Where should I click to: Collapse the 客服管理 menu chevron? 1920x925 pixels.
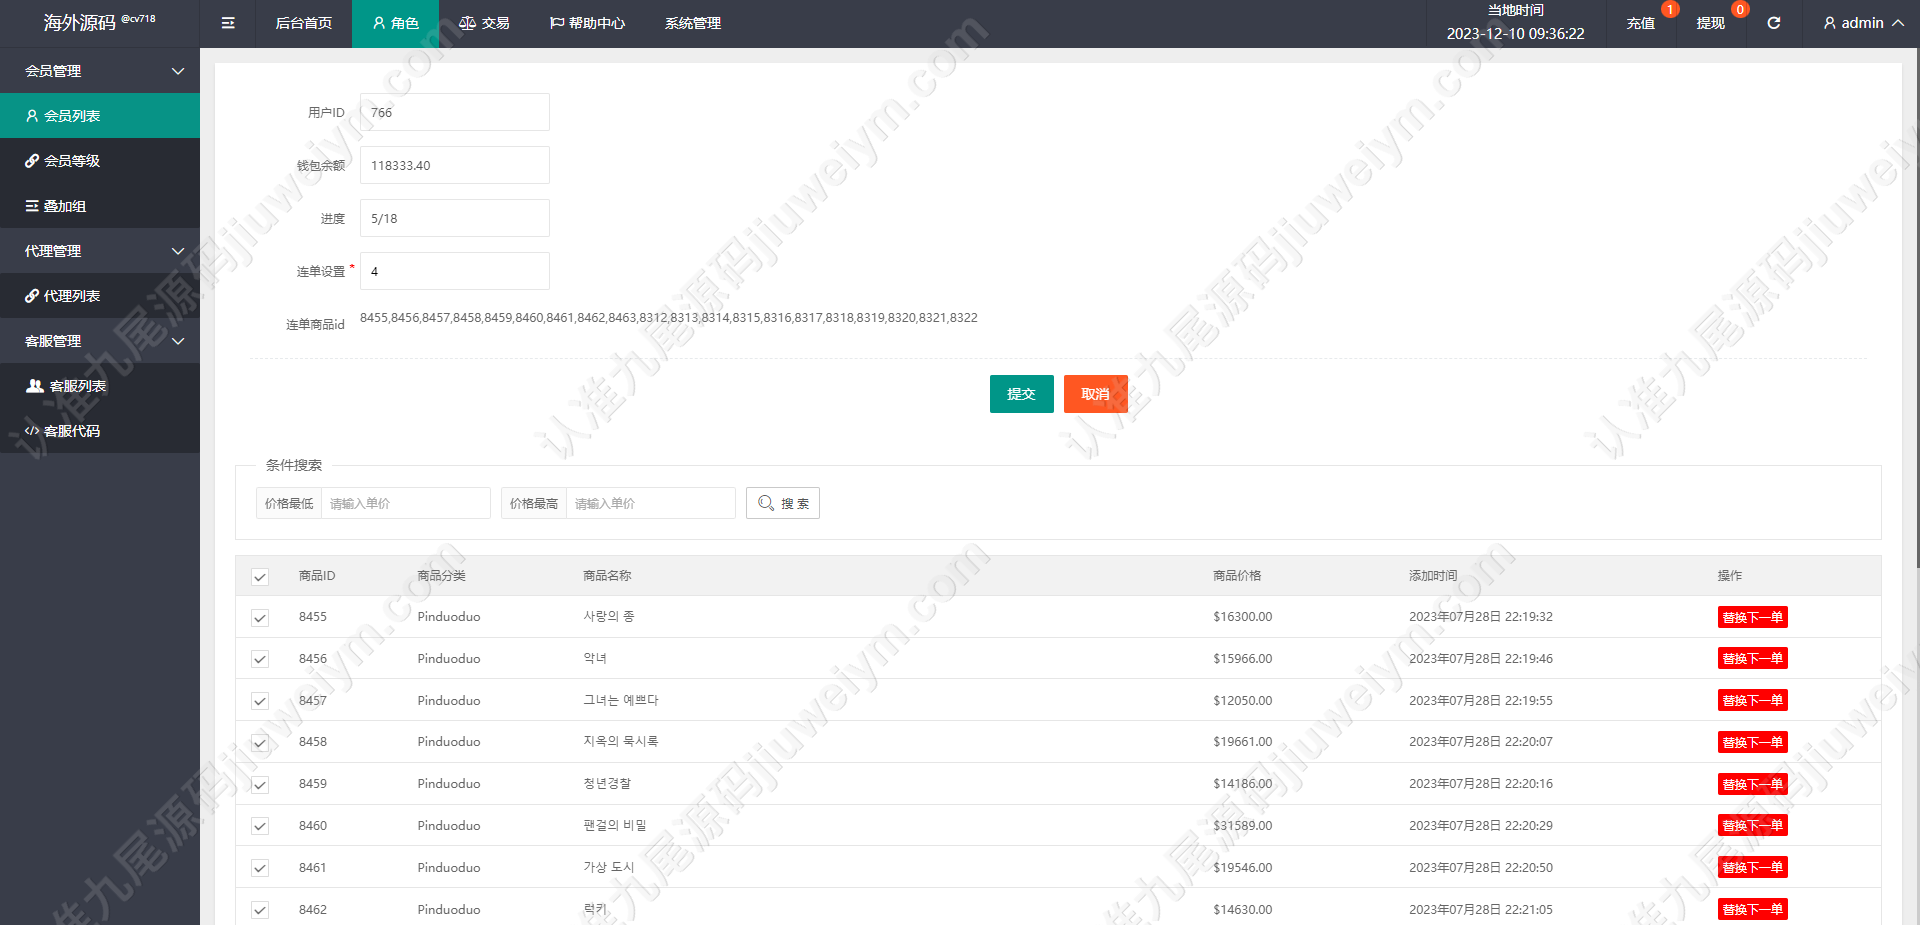tap(178, 341)
